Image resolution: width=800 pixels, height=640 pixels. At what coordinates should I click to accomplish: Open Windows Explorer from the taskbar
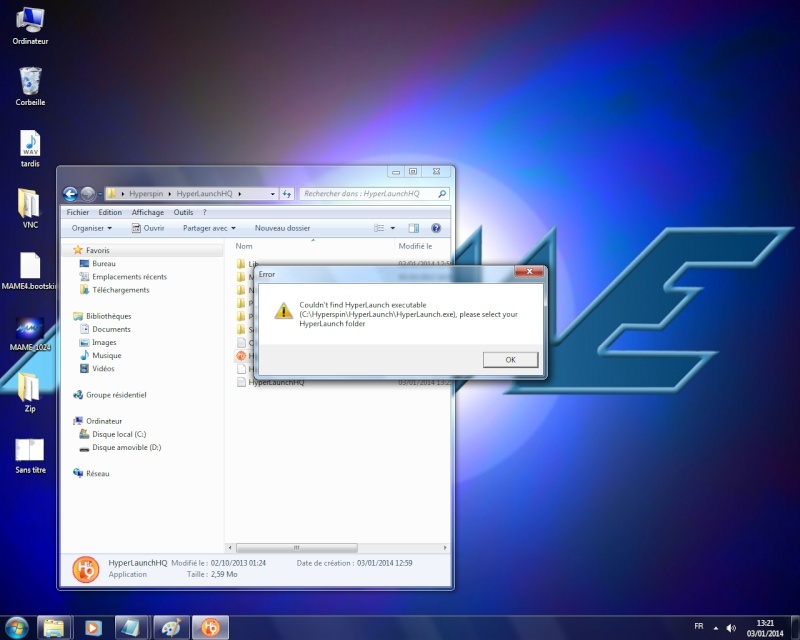[x=54, y=628]
